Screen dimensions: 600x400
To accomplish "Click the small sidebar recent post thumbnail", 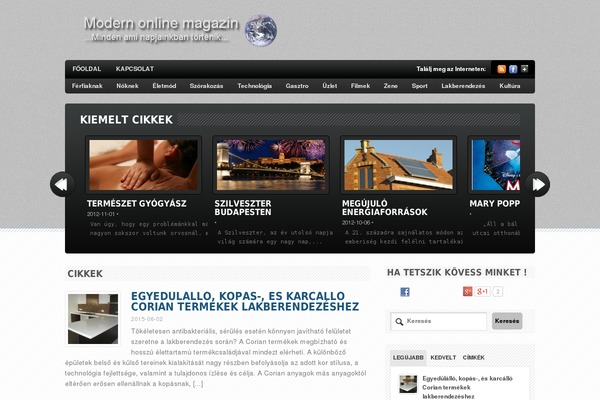I will 408,384.
